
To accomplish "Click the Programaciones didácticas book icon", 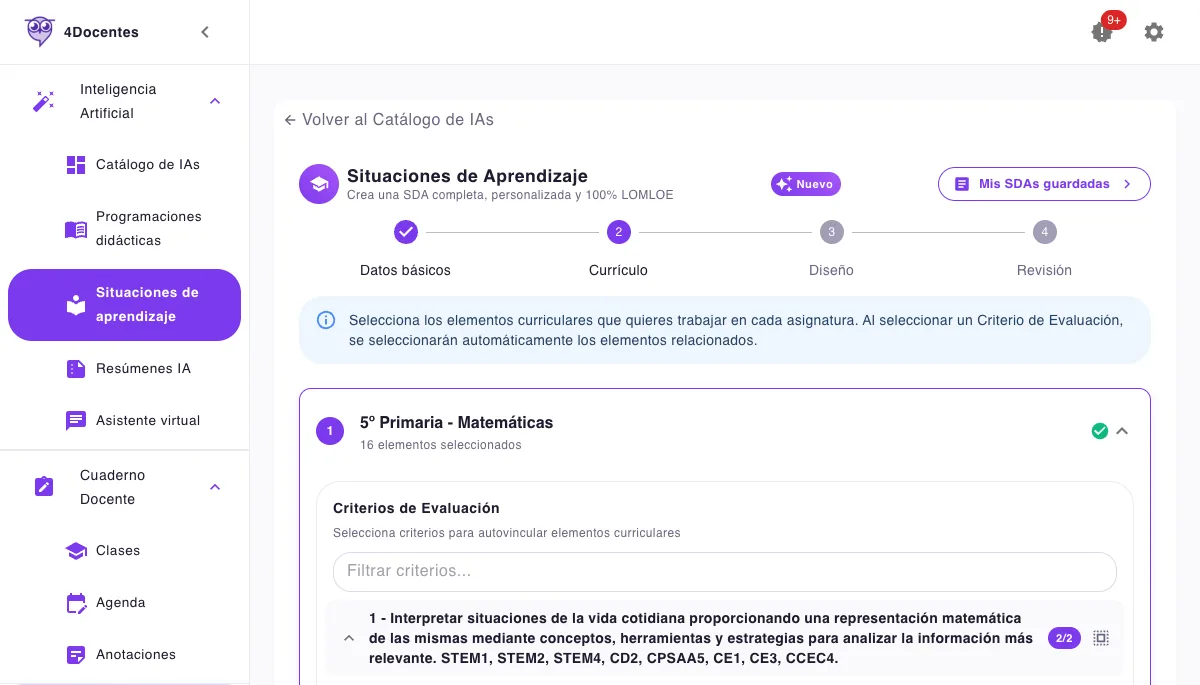I will pyautogui.click(x=76, y=229).
